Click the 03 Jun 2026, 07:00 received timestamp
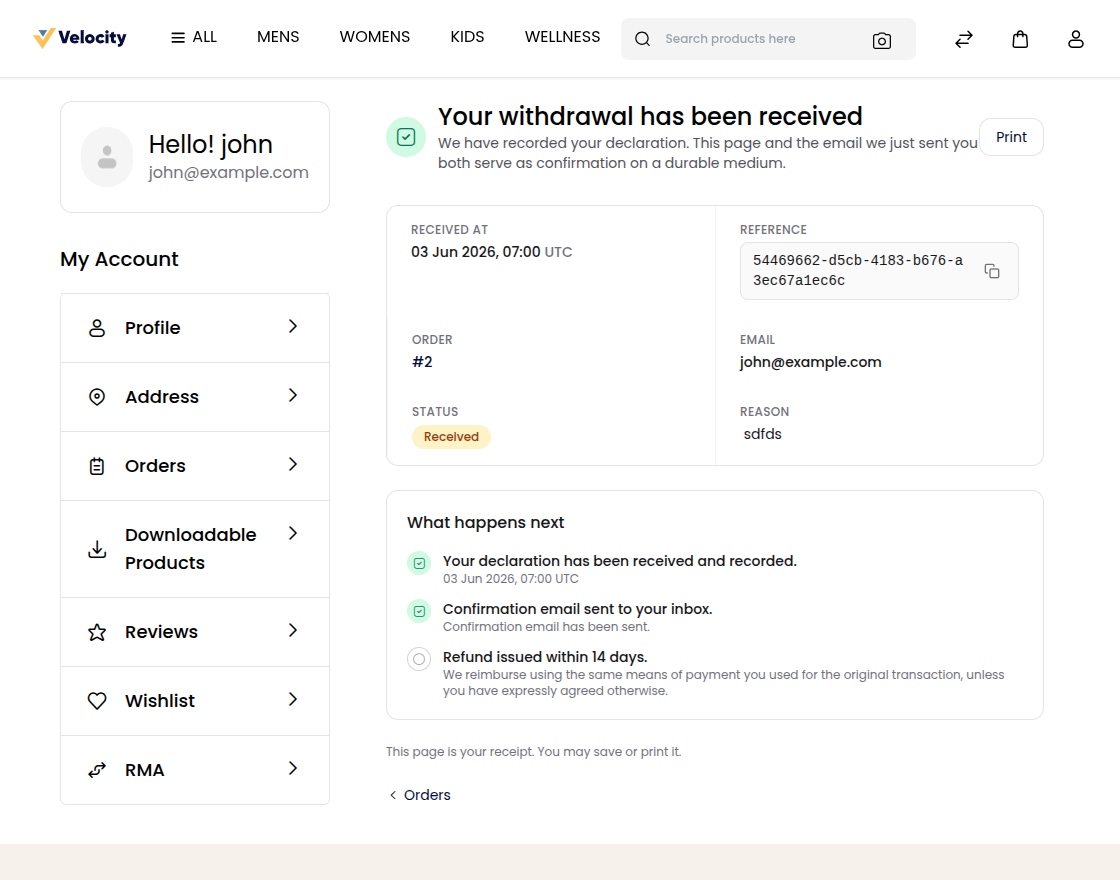This screenshot has height=880, width=1120. click(x=491, y=252)
